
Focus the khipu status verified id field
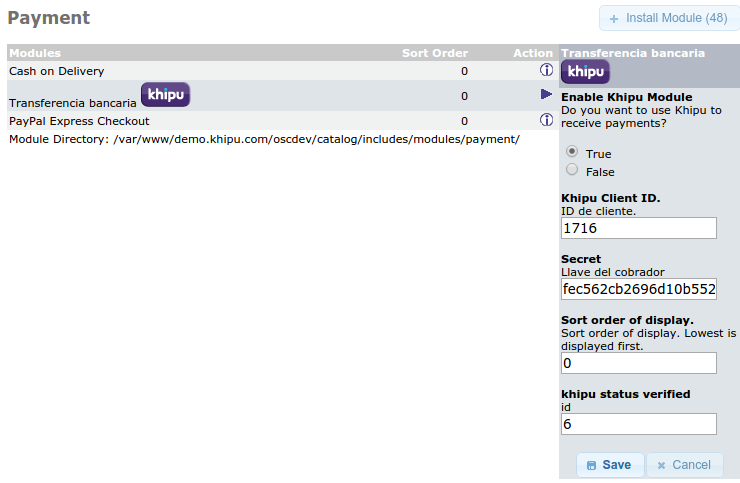pos(639,424)
